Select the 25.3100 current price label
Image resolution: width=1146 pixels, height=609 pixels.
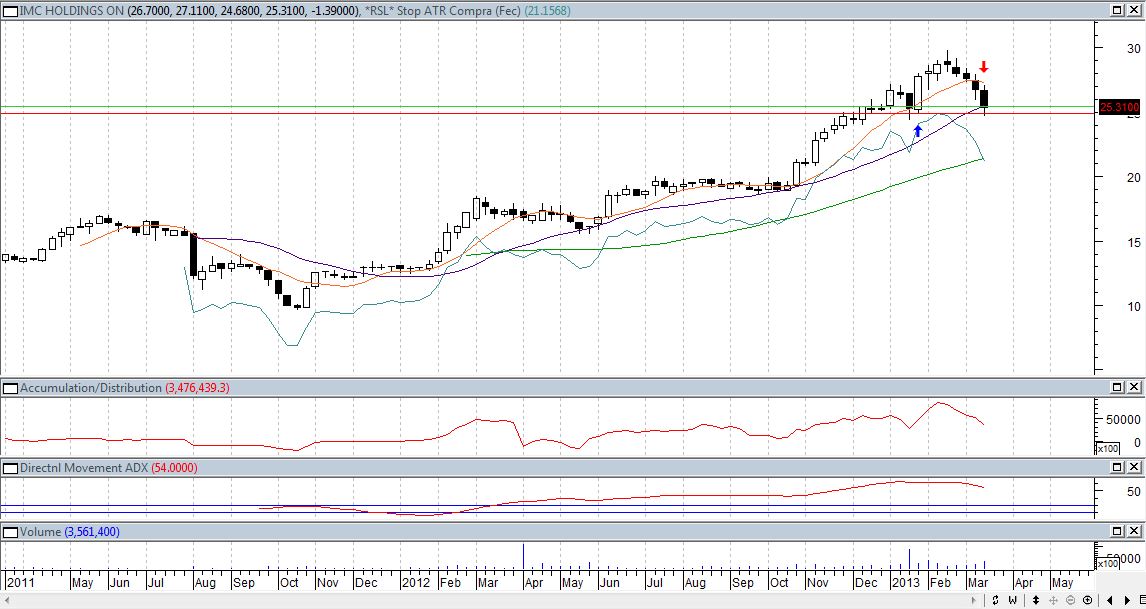coord(1120,106)
